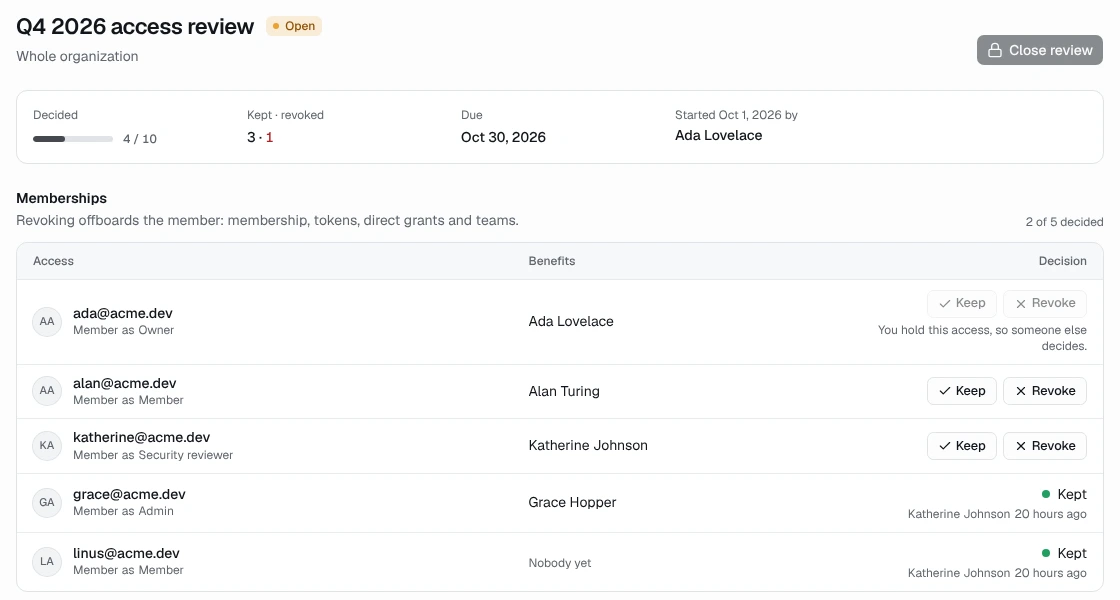The height and width of the screenshot is (600, 1120).
Task: Click the green Kept dot for linus@acme.dev
Action: pyautogui.click(x=1046, y=553)
